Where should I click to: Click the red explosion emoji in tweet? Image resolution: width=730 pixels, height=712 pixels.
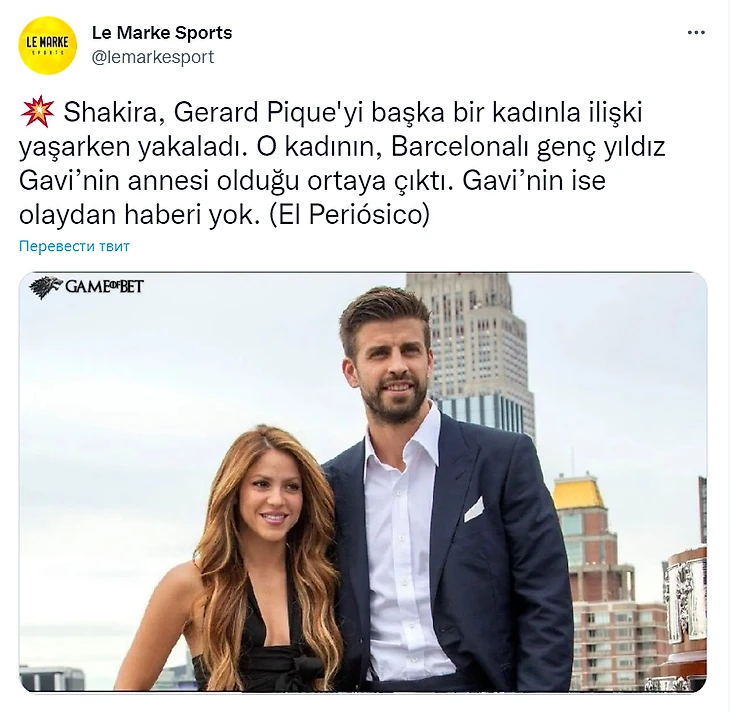(37, 111)
